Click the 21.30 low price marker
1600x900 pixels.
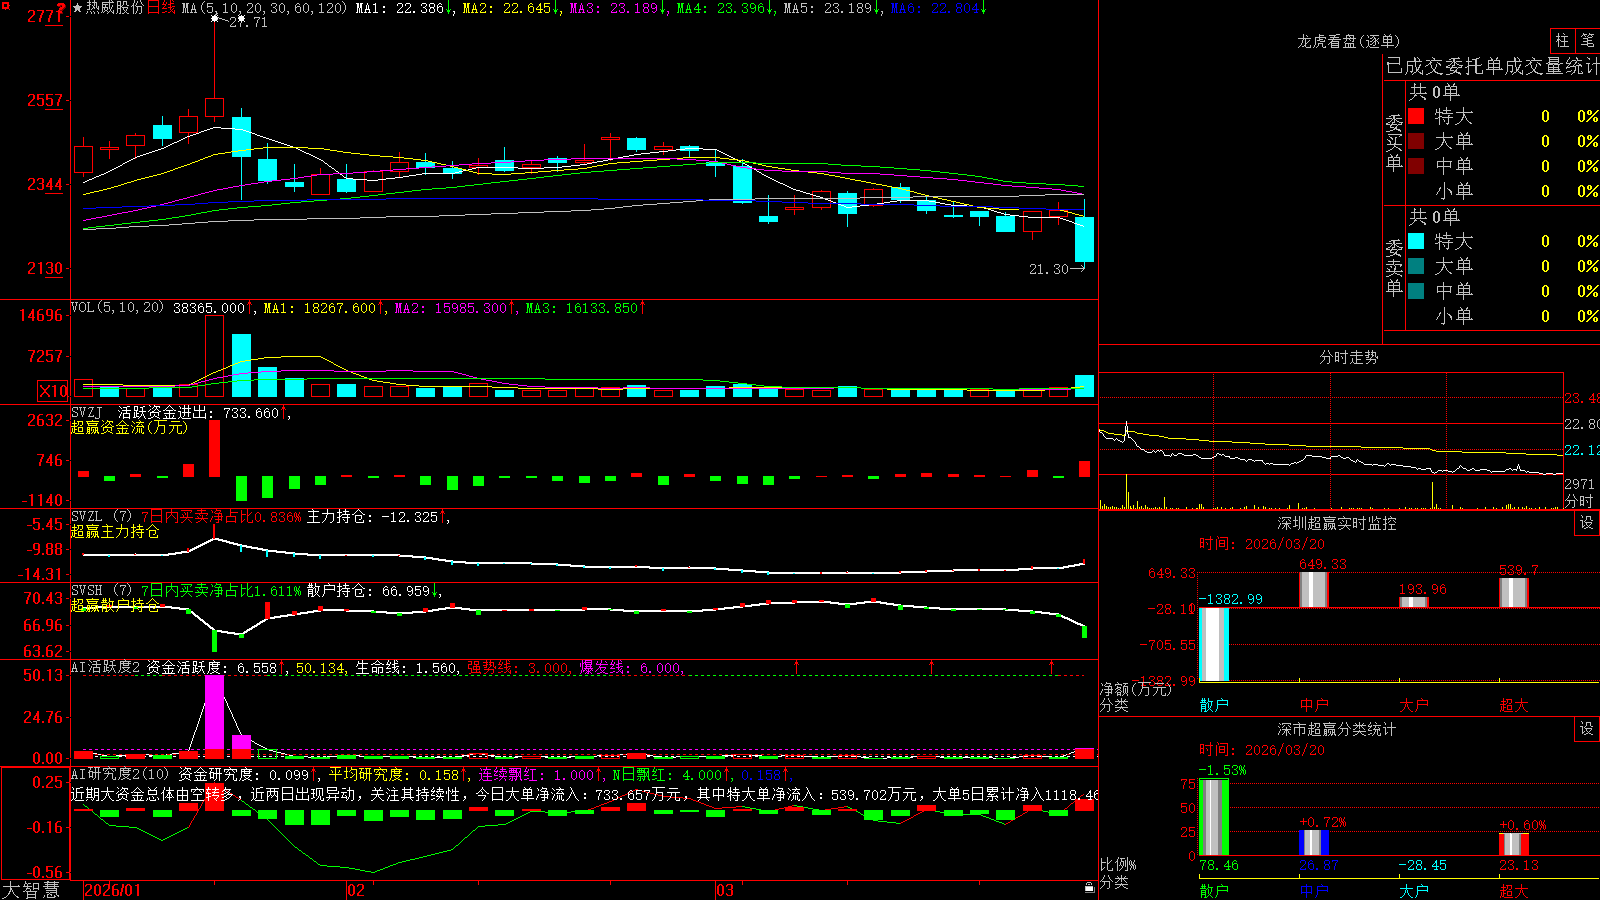[x=1049, y=269]
